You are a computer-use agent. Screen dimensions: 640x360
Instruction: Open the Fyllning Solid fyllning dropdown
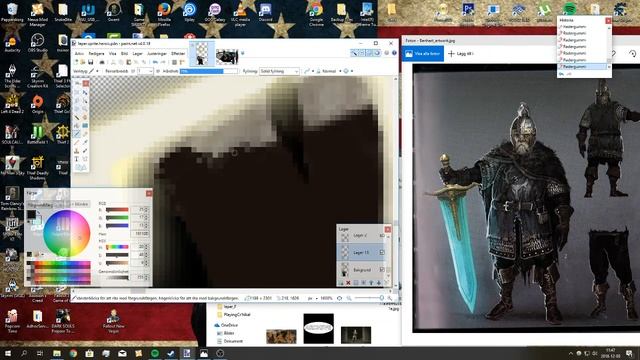(279, 71)
